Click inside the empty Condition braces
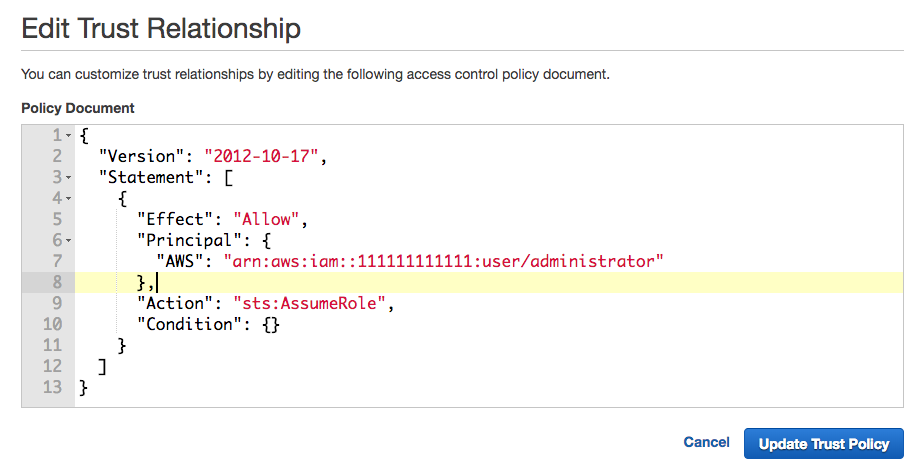This screenshot has width=908, height=472. point(271,324)
